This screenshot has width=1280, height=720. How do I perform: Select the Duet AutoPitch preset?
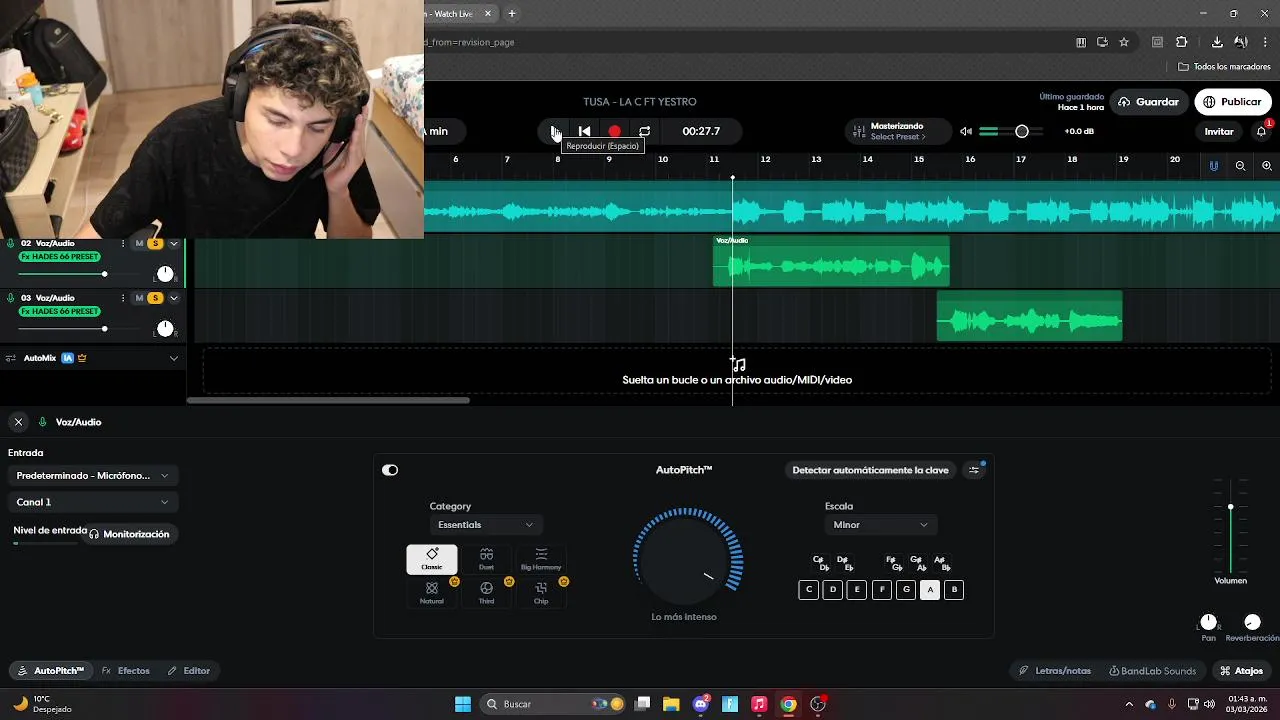(486, 559)
